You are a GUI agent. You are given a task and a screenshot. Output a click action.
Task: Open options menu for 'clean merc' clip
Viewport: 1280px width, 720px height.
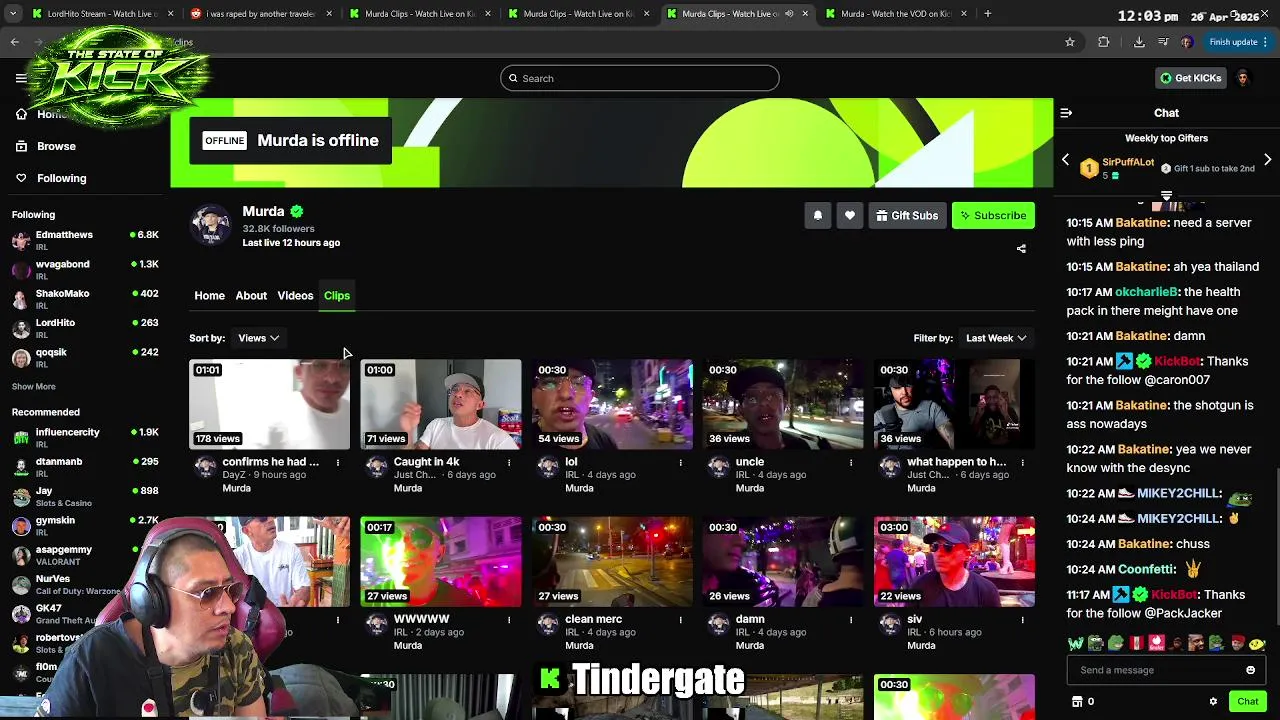(680, 620)
